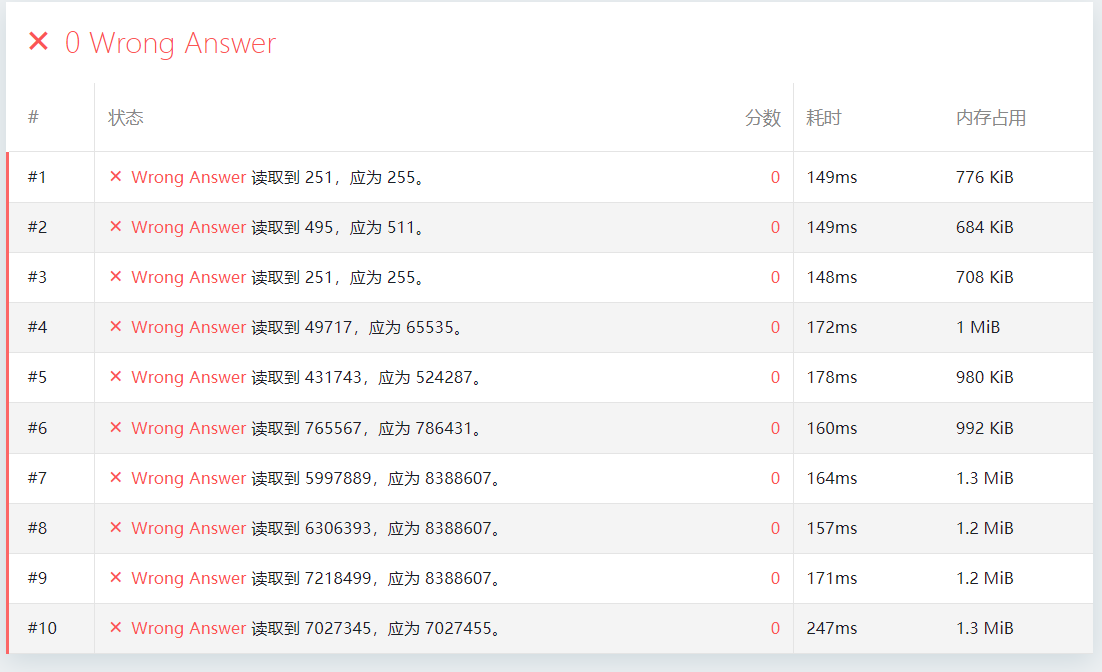The height and width of the screenshot is (672, 1102).
Task: Click the 1 MiB memory value in row #4
Action: pyautogui.click(x=977, y=327)
